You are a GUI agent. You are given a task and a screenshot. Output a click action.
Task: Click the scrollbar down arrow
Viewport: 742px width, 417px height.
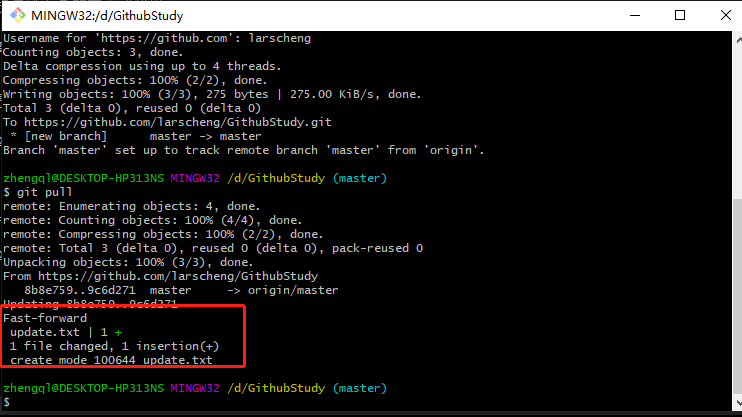[x=738, y=403]
